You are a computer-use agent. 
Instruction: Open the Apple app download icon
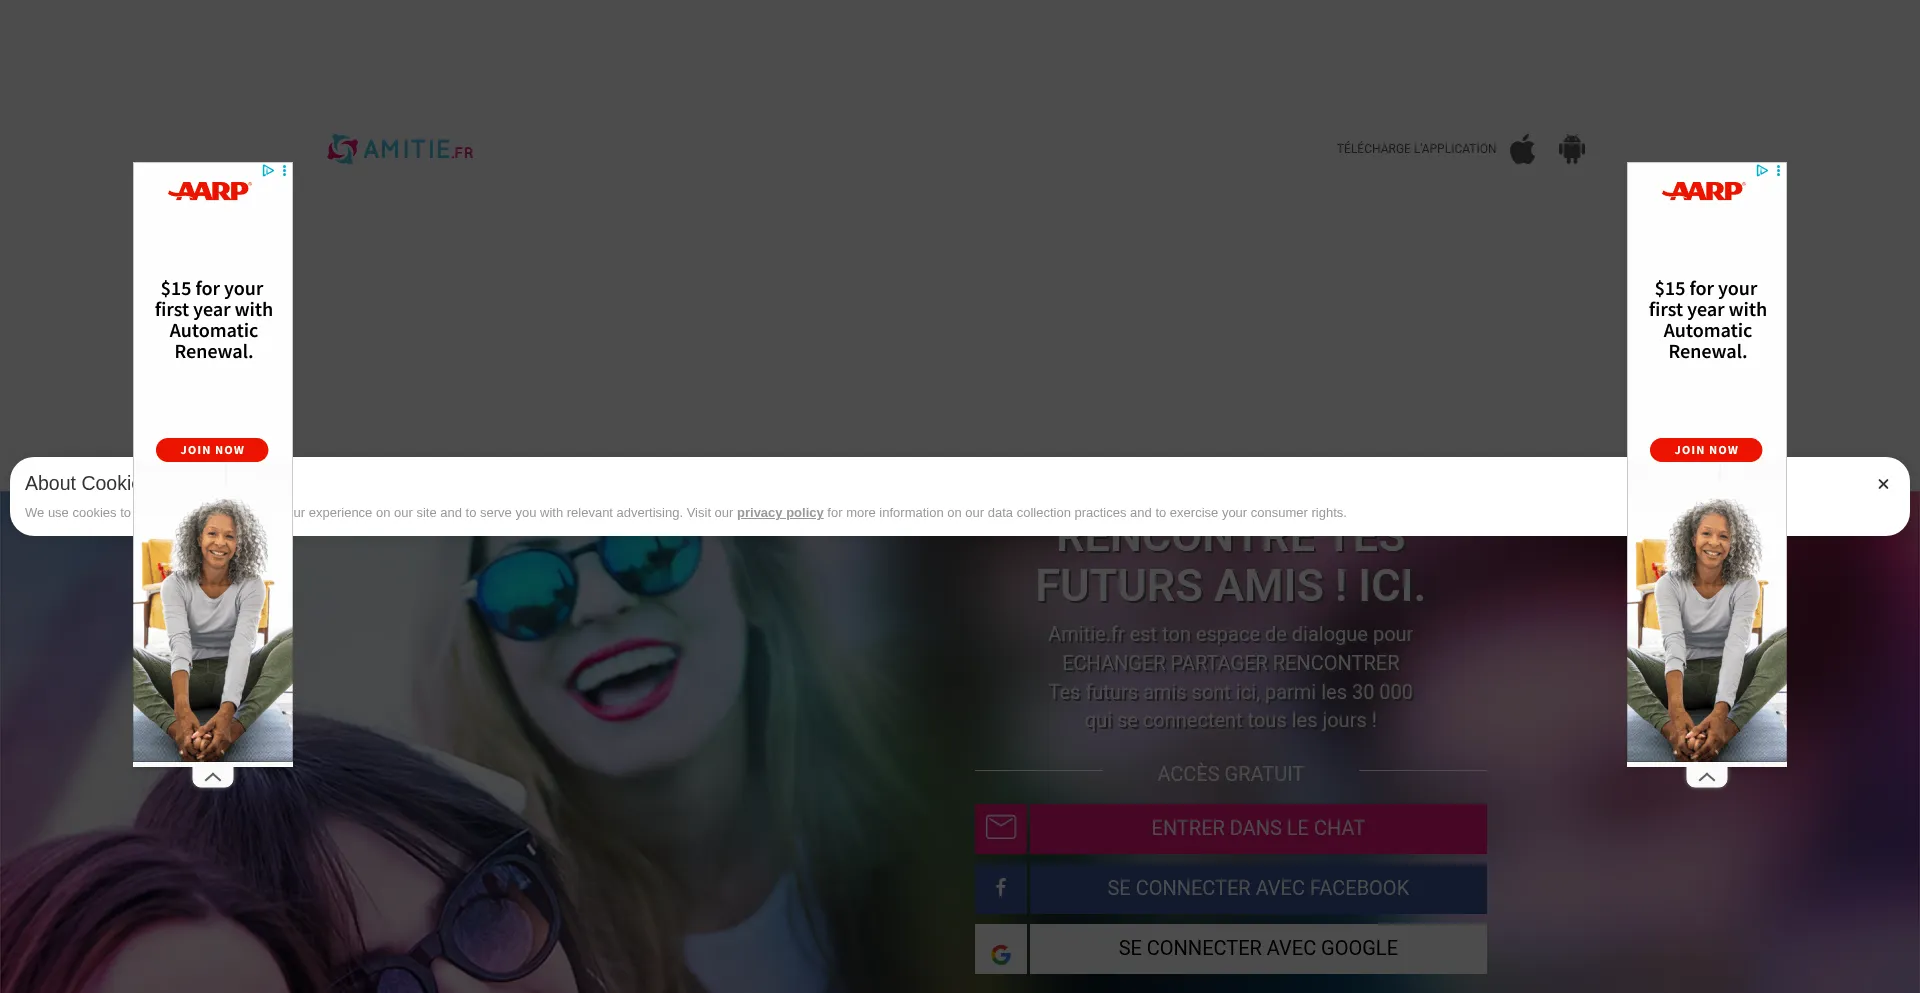[1522, 149]
